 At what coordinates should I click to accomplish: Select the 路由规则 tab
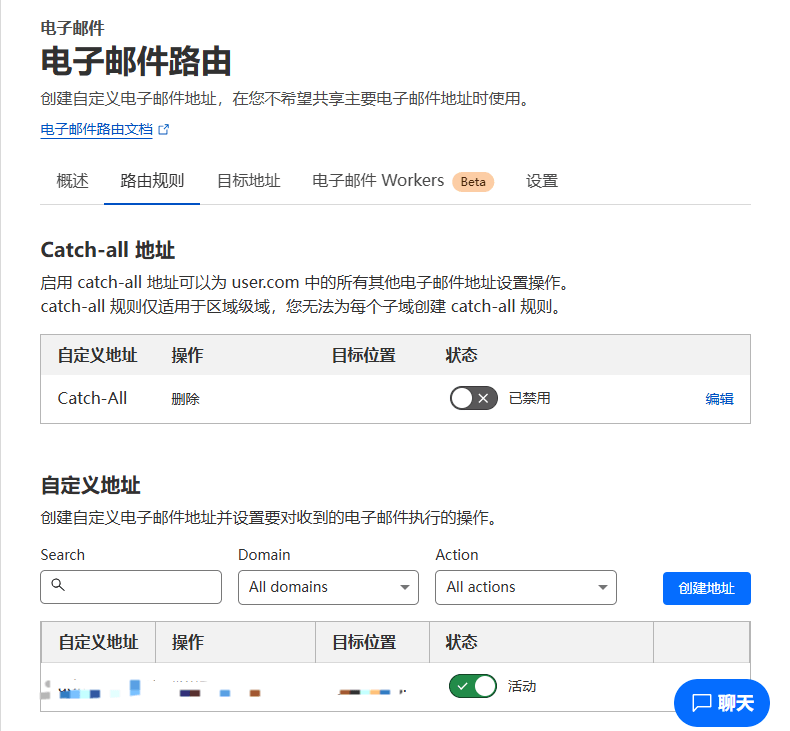click(x=152, y=181)
